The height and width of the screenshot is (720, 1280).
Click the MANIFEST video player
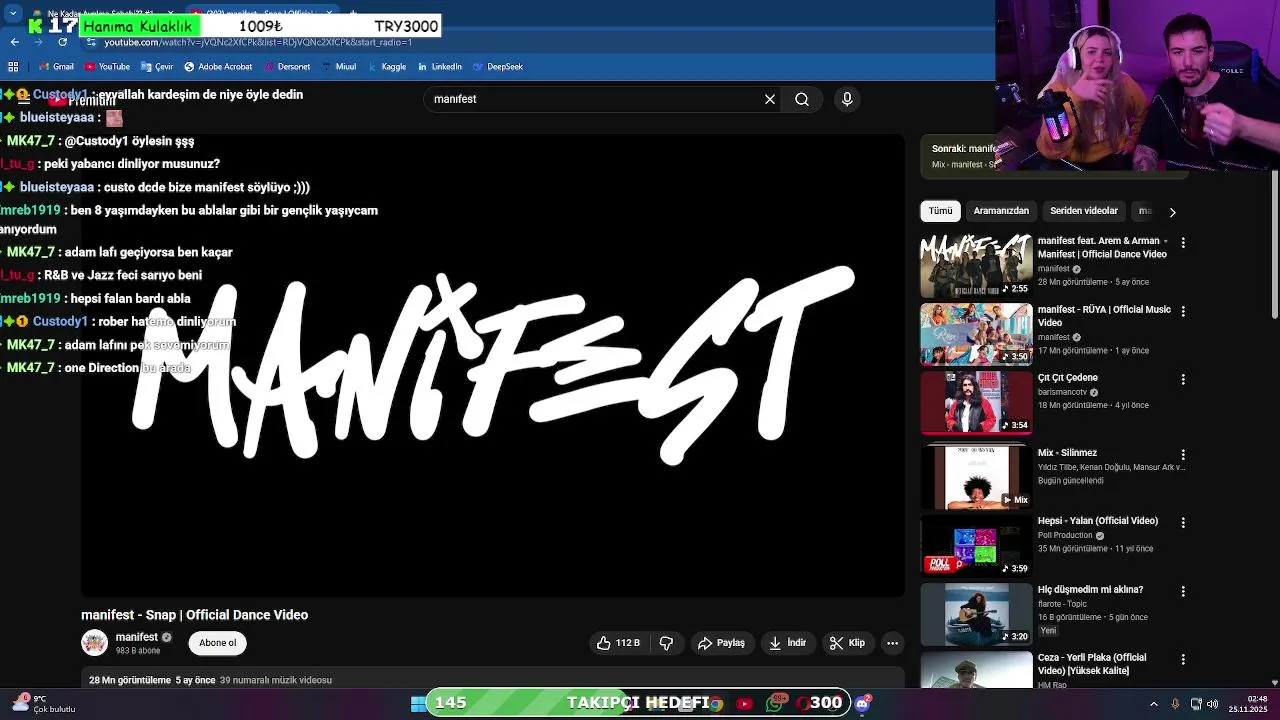[x=493, y=366]
